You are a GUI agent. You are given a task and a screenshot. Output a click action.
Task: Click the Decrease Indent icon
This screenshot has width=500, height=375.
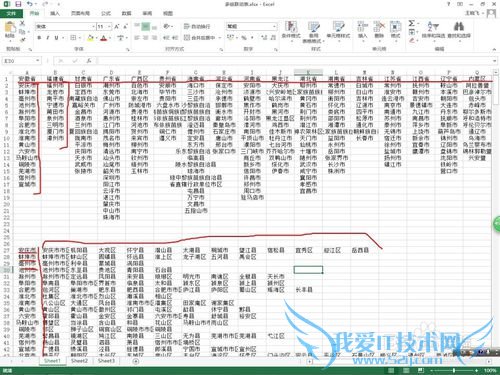[x=166, y=38]
